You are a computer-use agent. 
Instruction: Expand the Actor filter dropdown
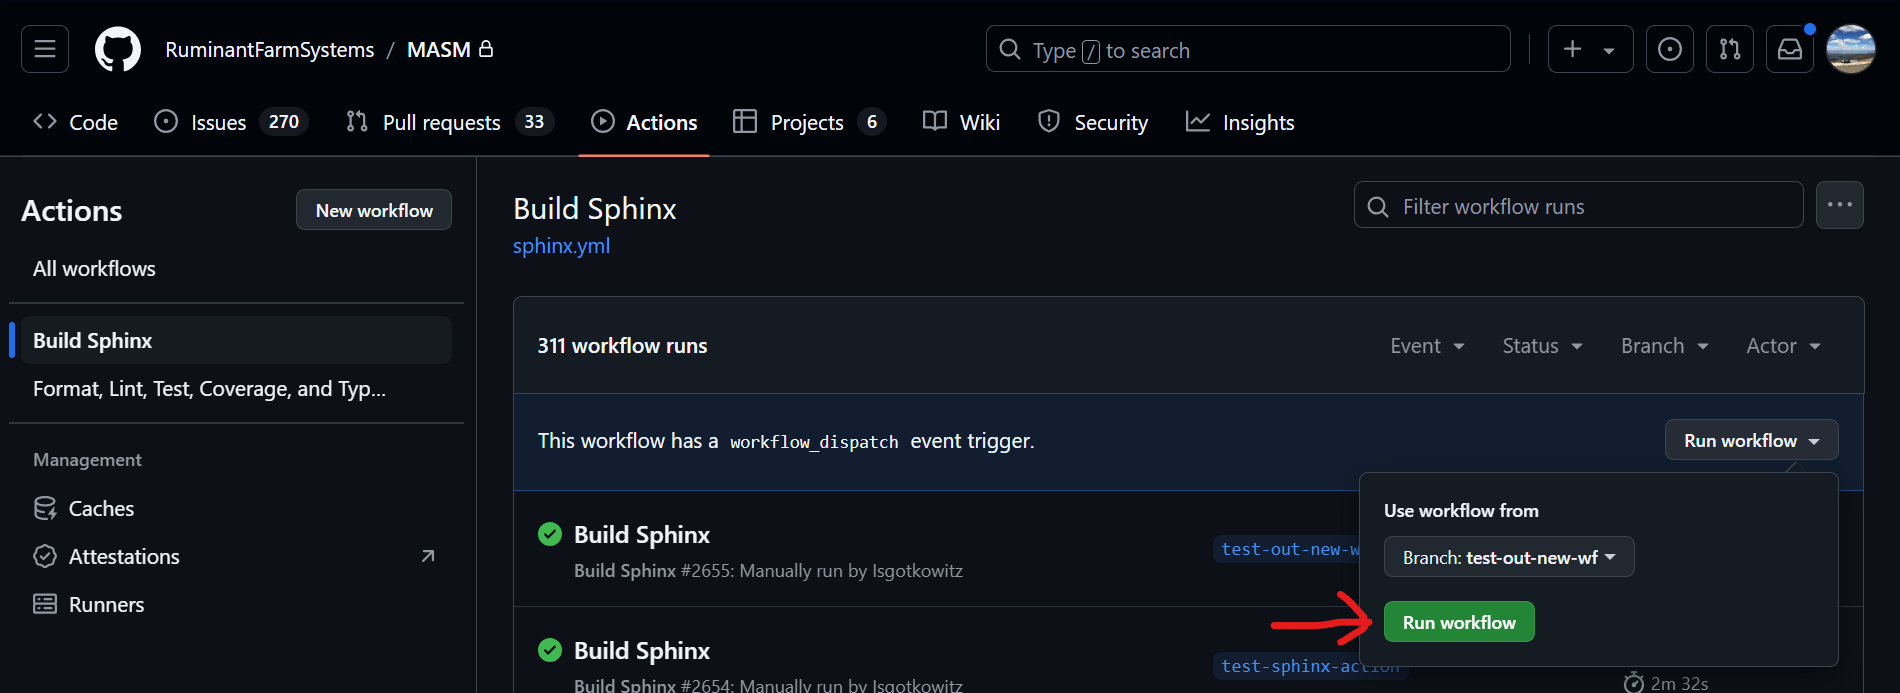[x=1783, y=346]
